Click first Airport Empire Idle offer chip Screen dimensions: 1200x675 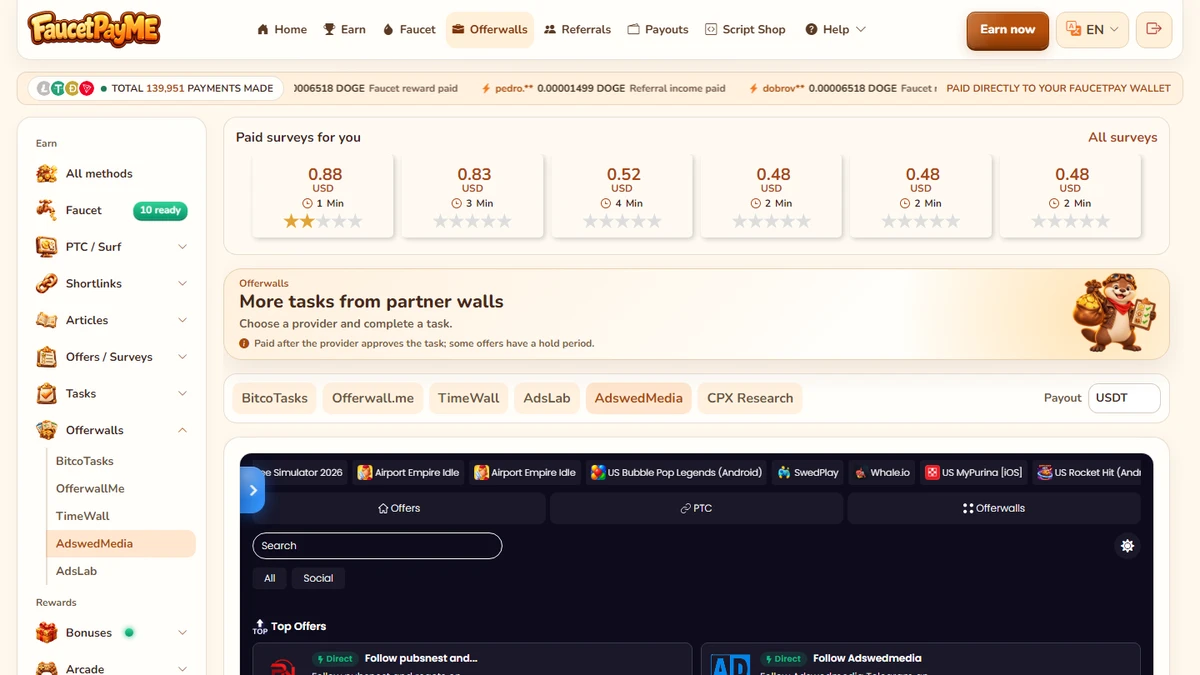[408, 472]
